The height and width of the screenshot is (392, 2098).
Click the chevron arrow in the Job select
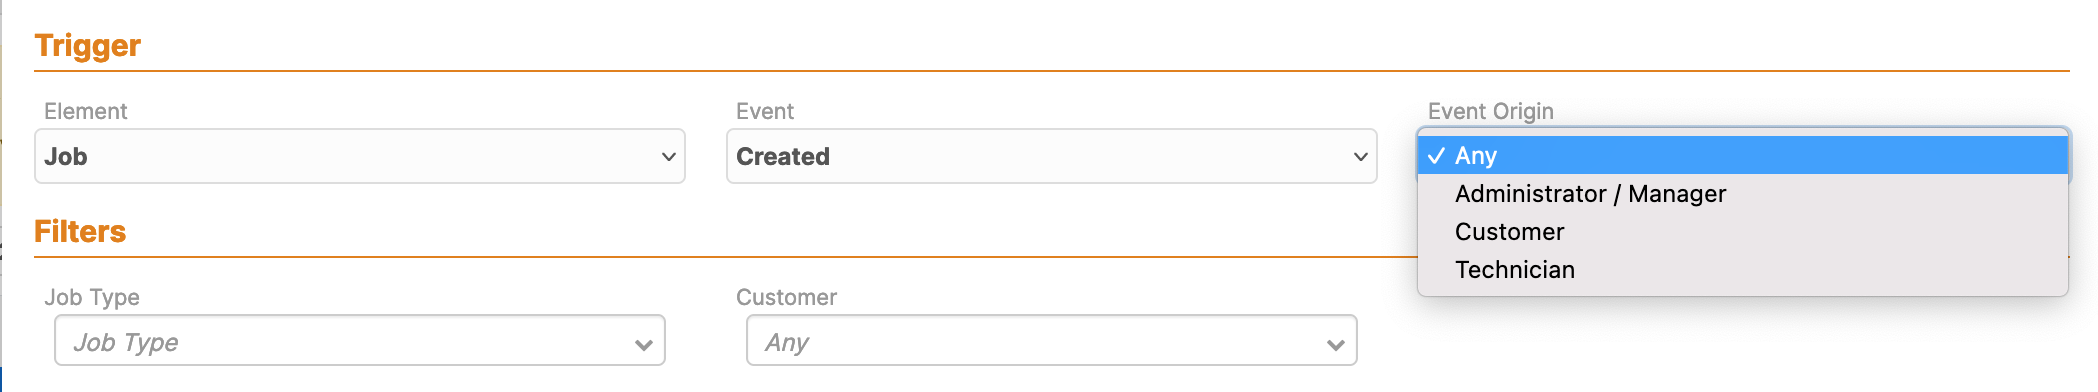669,157
